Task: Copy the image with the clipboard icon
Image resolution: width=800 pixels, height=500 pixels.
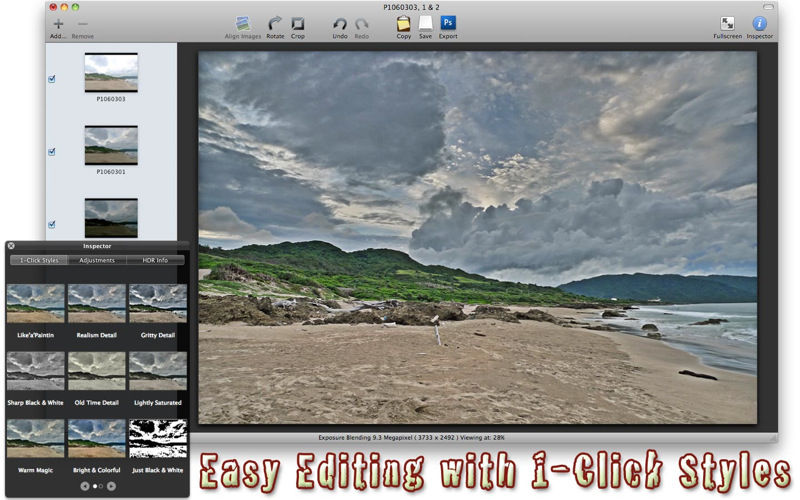Action: [404, 23]
